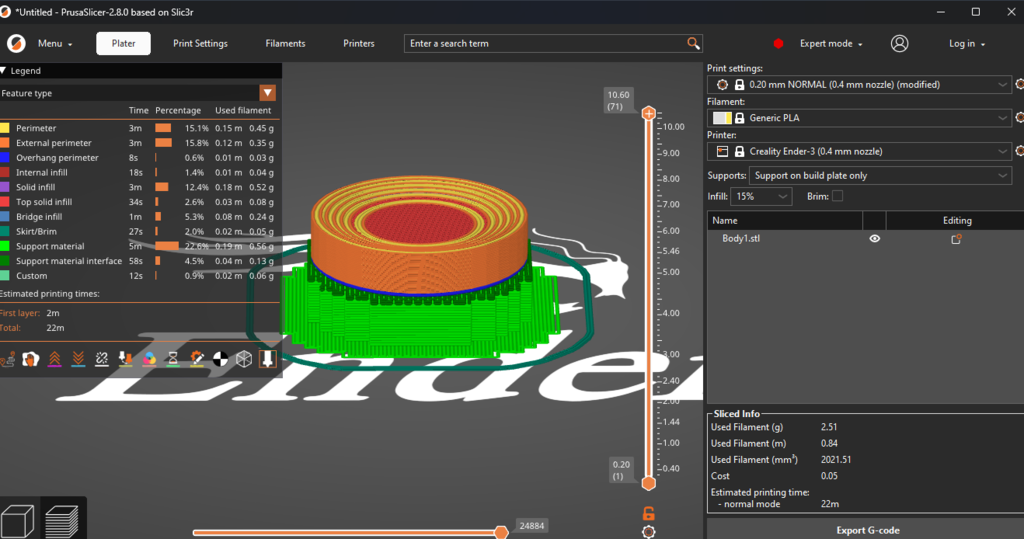Click the red Expert mode indicator
Image resolution: width=1024 pixels, height=539 pixels.
click(778, 44)
